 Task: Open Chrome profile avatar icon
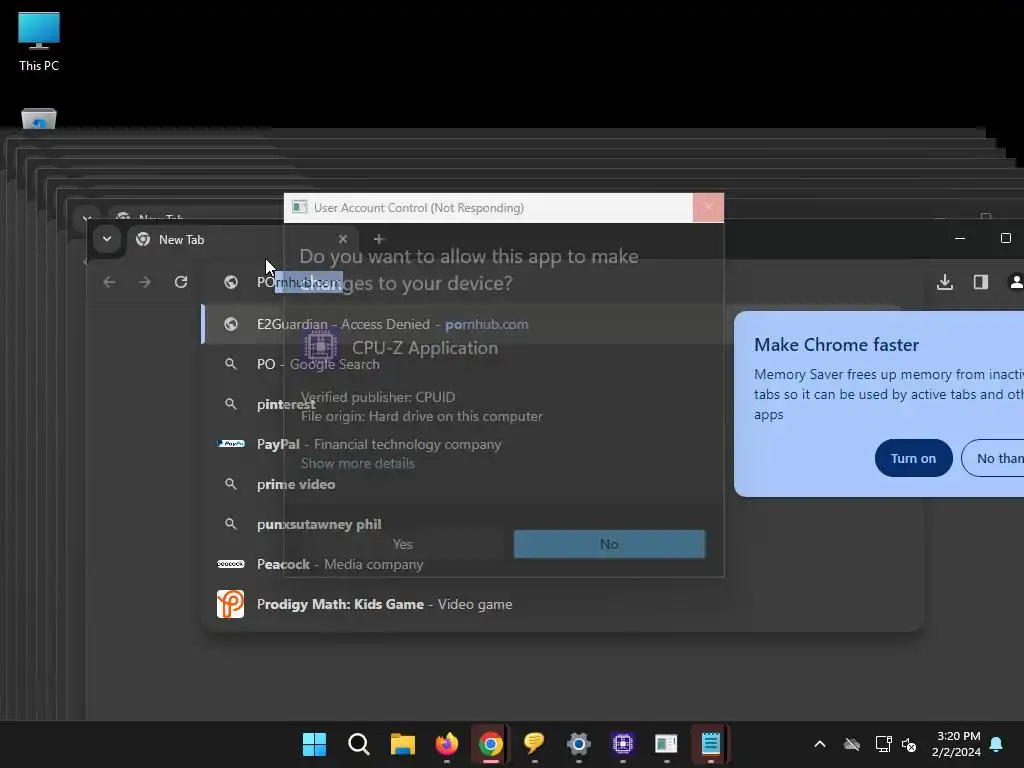1016,282
